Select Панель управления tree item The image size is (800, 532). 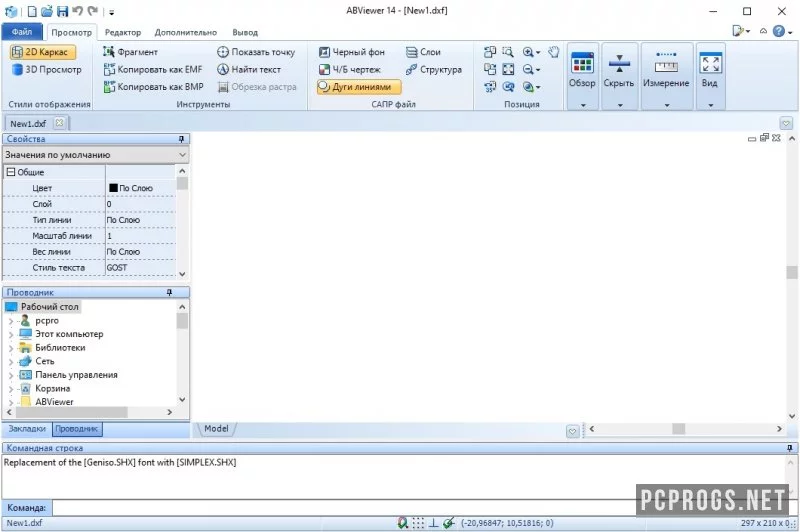[x=76, y=375]
